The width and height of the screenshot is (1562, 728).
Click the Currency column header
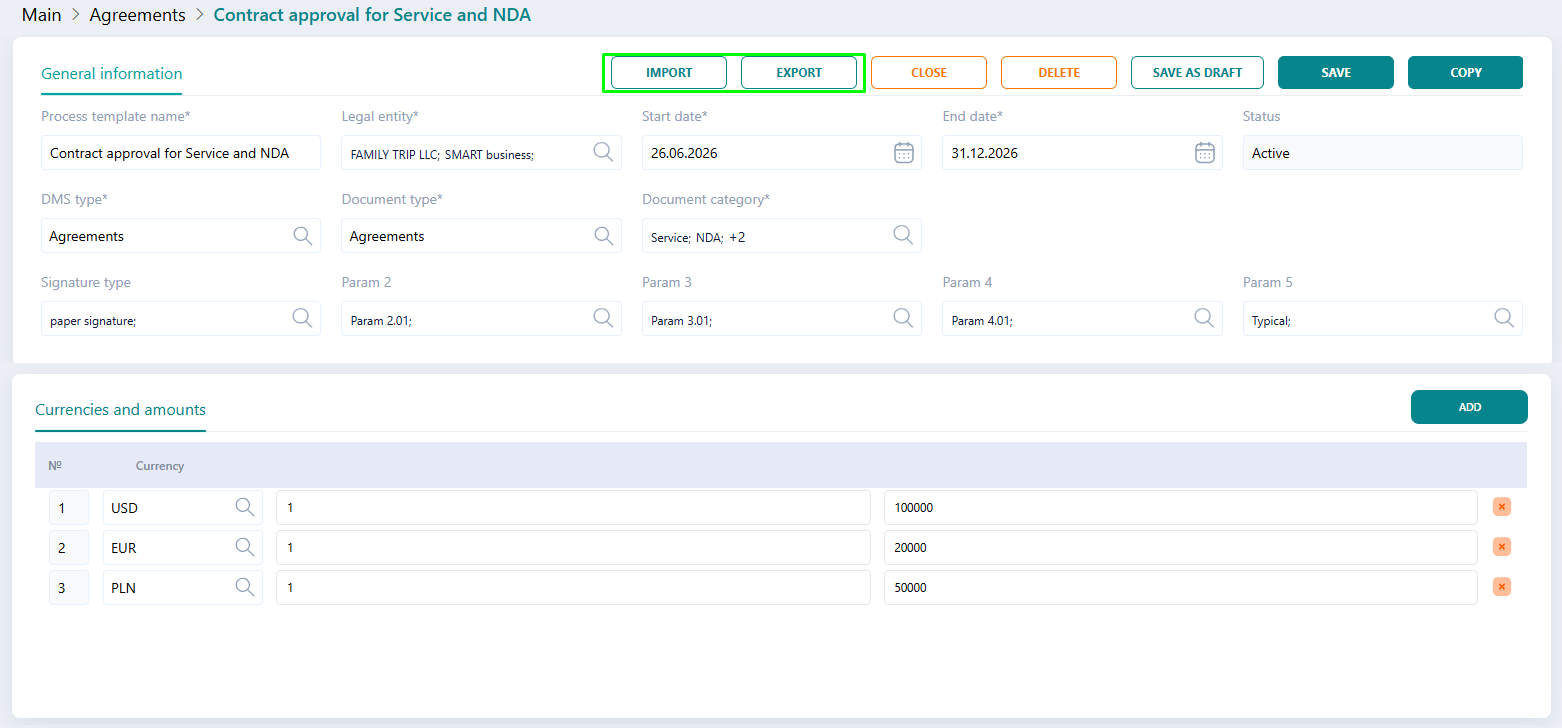[x=160, y=466]
